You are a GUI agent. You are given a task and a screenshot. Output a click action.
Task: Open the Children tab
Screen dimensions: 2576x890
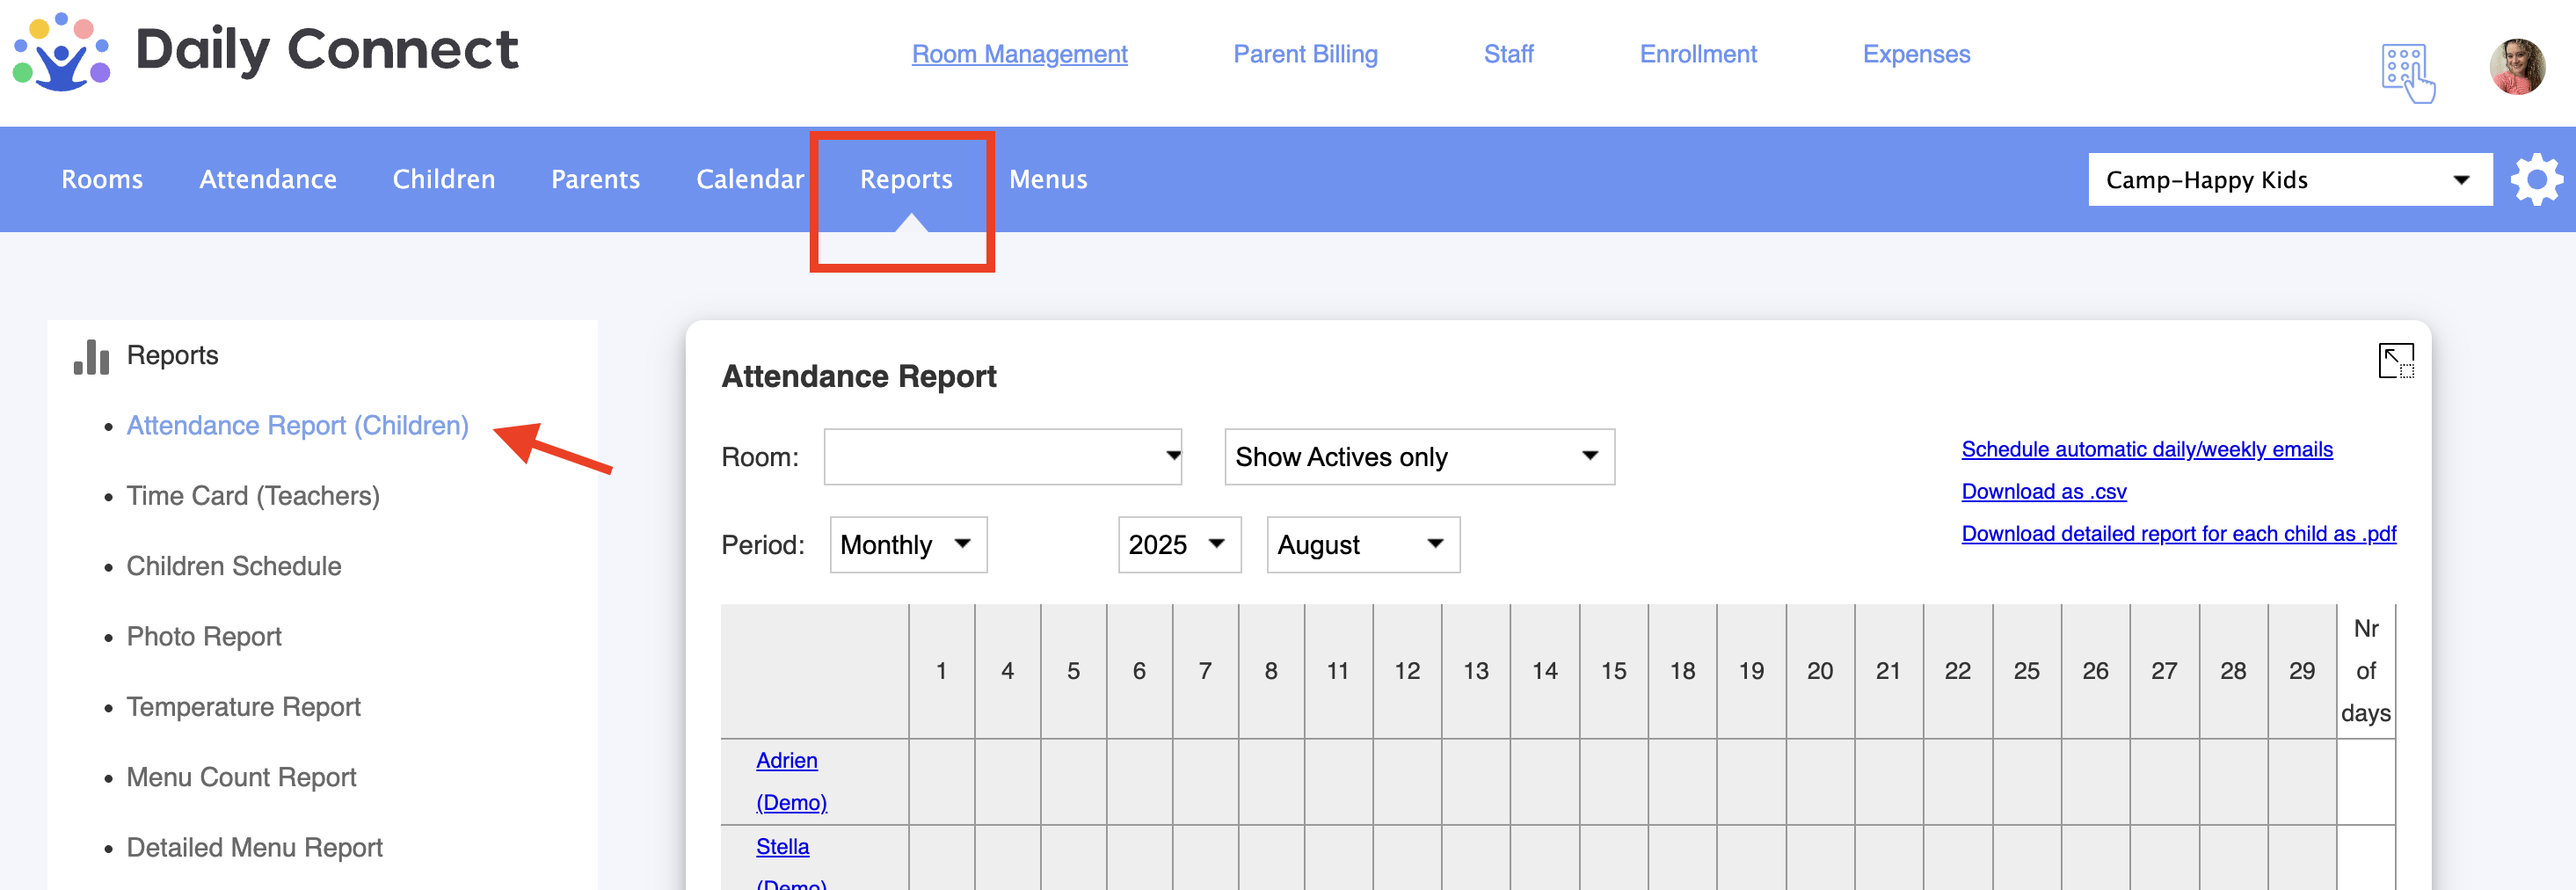point(444,179)
